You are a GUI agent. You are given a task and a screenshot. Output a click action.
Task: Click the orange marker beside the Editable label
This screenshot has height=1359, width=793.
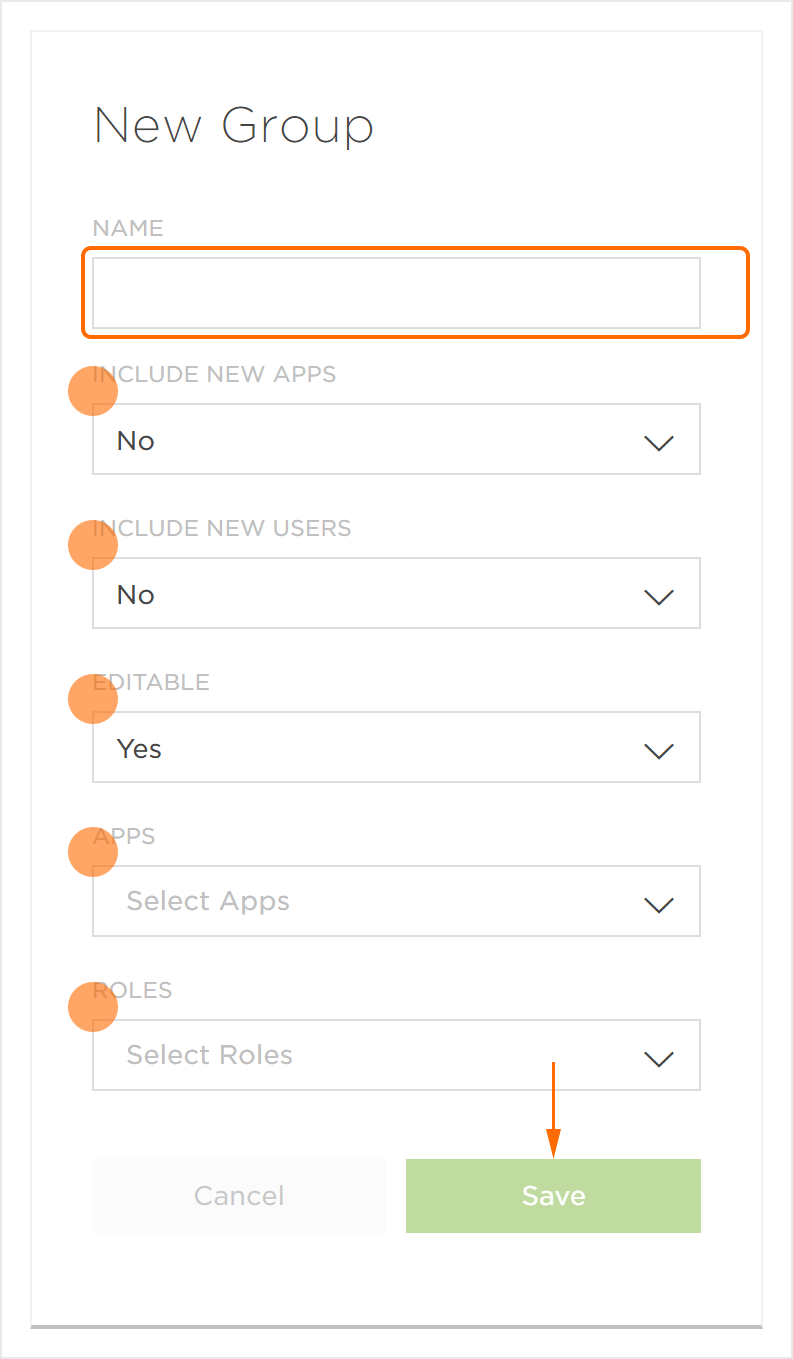coord(93,700)
